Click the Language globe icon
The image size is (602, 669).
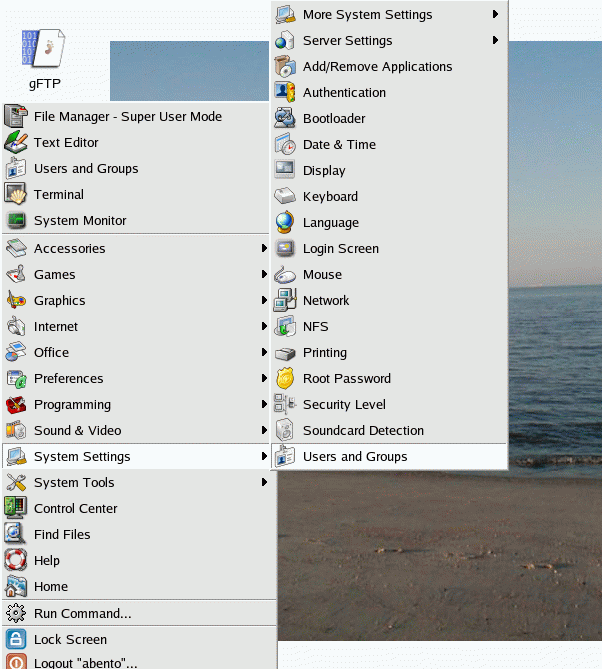285,222
